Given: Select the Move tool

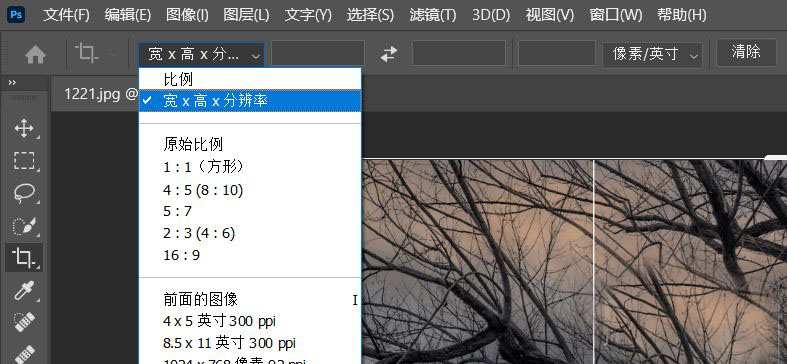Looking at the screenshot, I should (x=24, y=129).
